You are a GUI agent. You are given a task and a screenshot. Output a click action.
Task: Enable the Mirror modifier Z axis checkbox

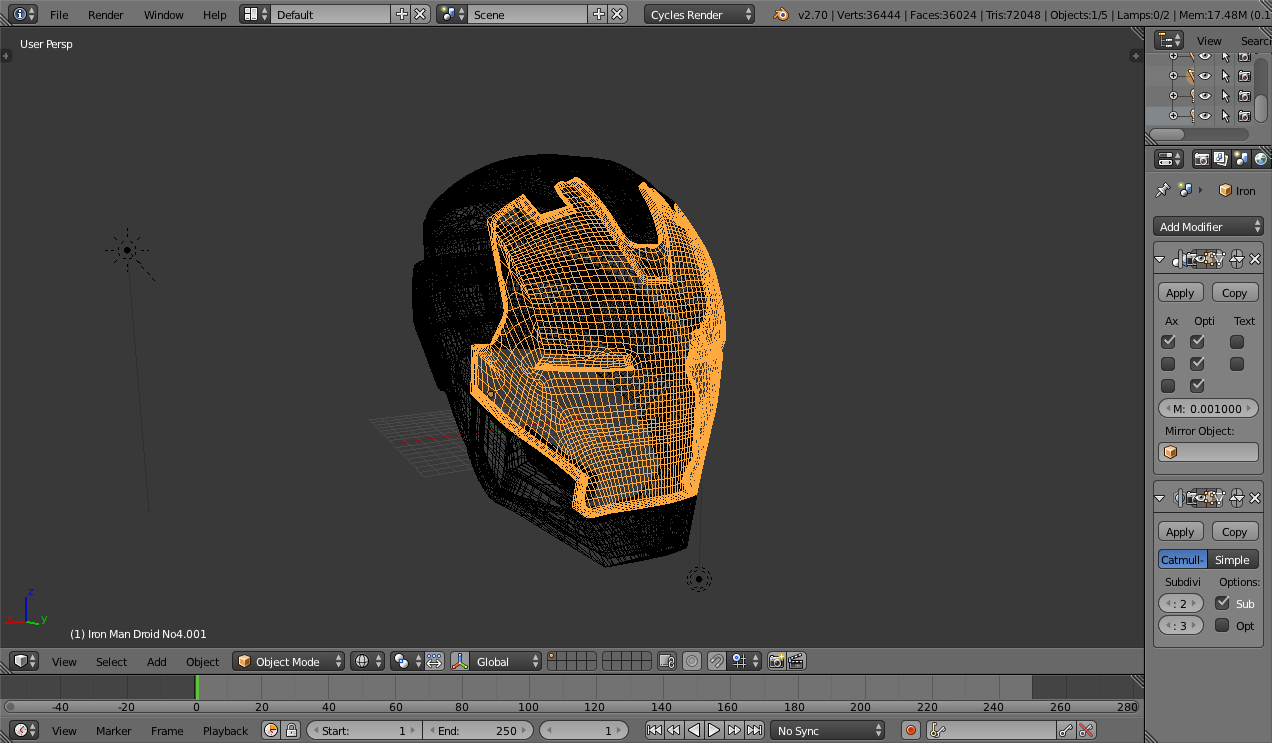point(1168,386)
